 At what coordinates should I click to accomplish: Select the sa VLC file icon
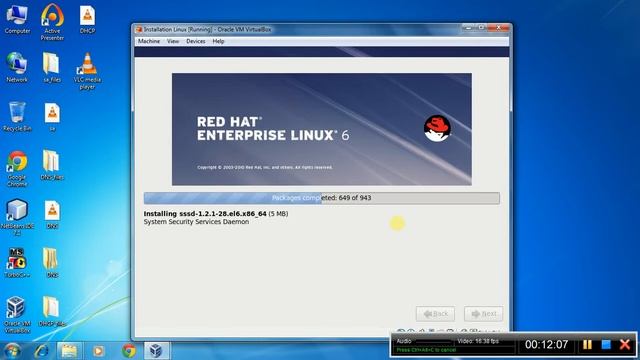52,117
